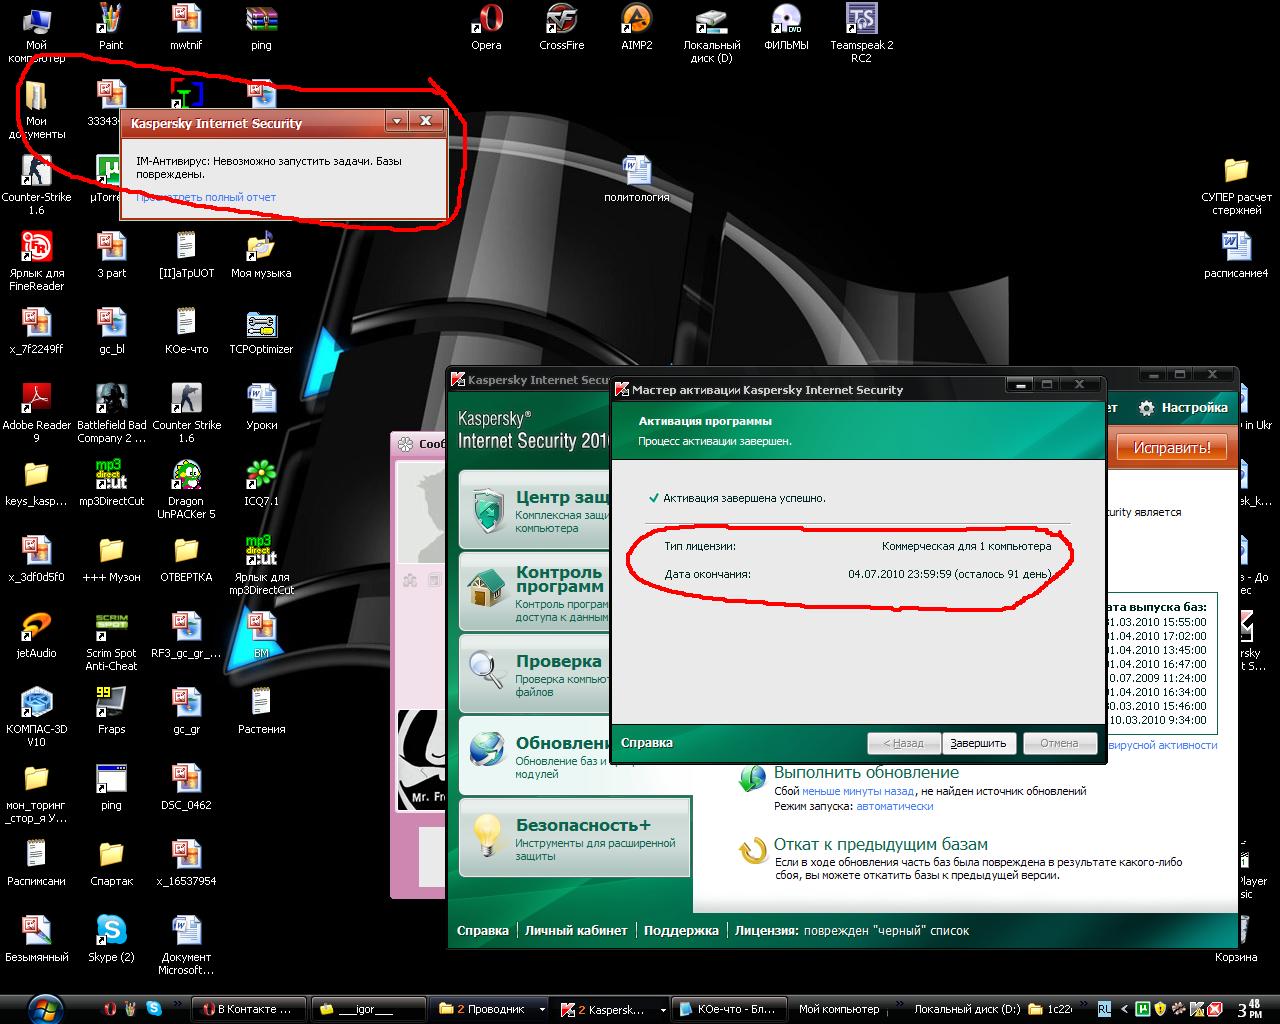Viewport: 1280px width, 1024px height.
Task: Select the расписание4 document icon
Action: [1237, 255]
